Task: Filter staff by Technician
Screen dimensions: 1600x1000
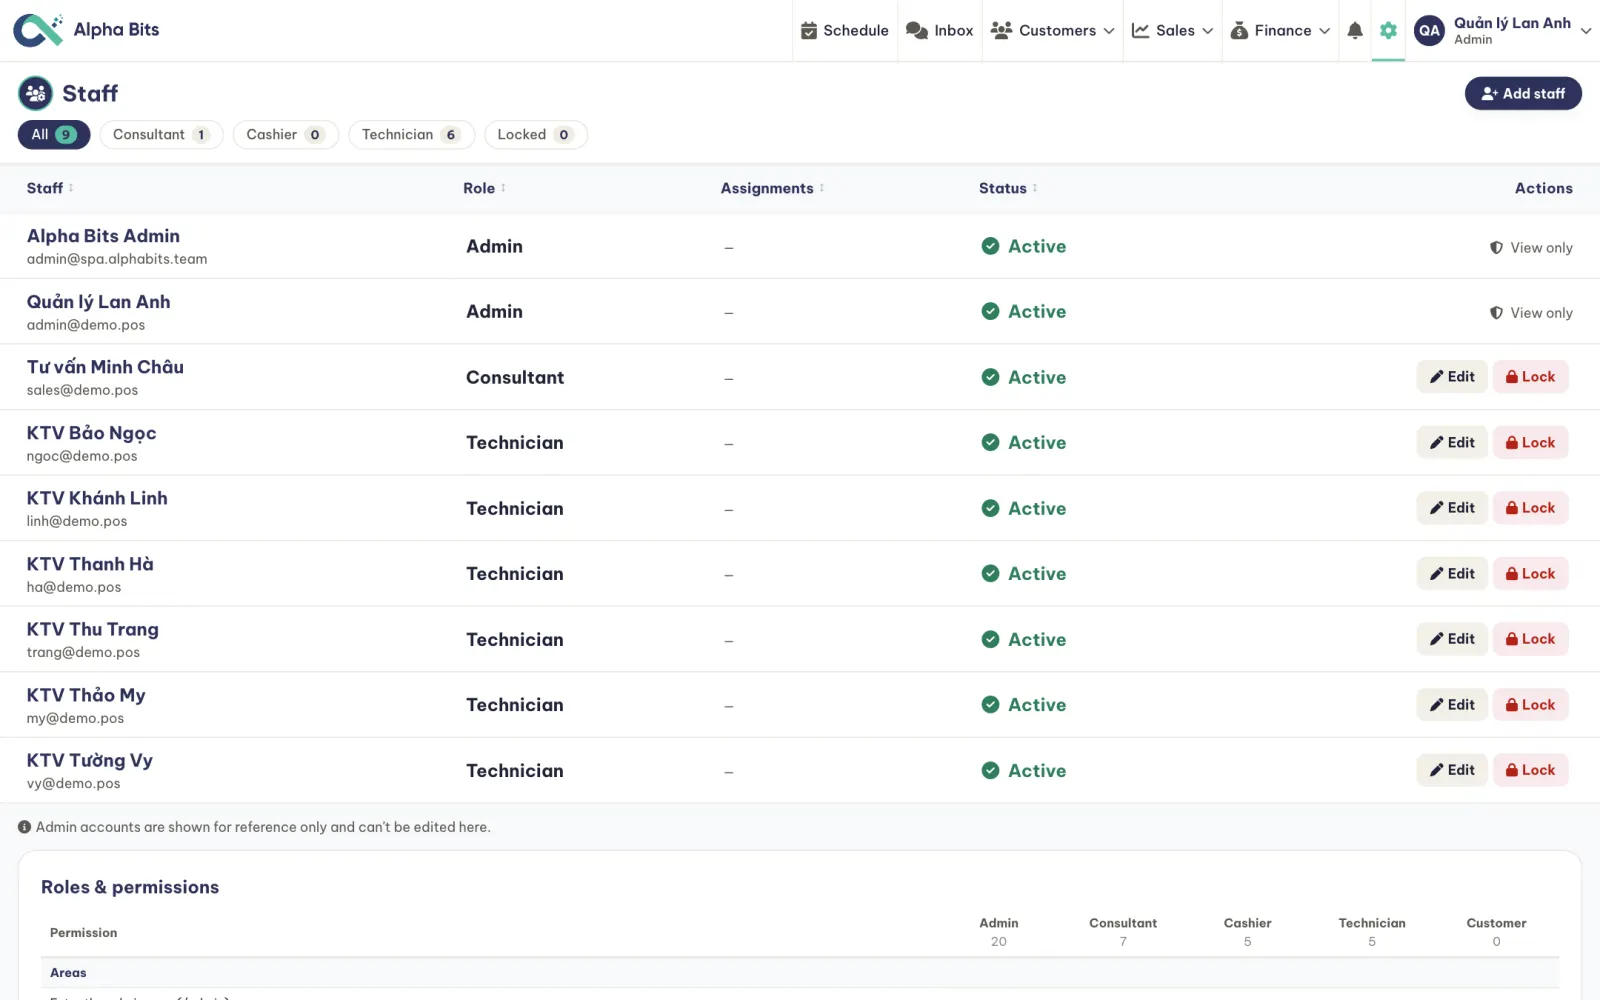Action: click(411, 135)
